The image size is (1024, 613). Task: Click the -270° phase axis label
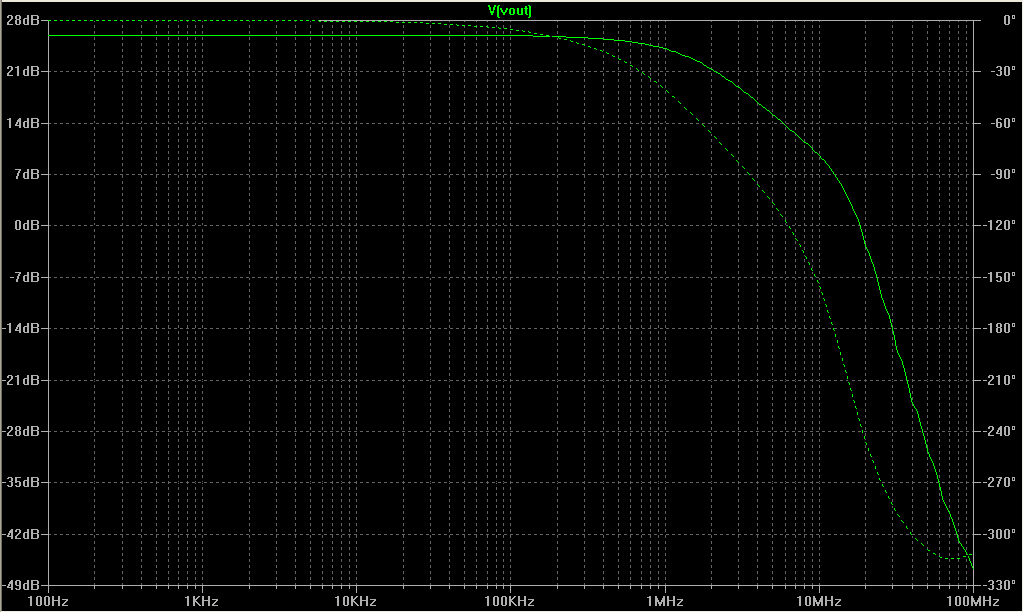1000,482
